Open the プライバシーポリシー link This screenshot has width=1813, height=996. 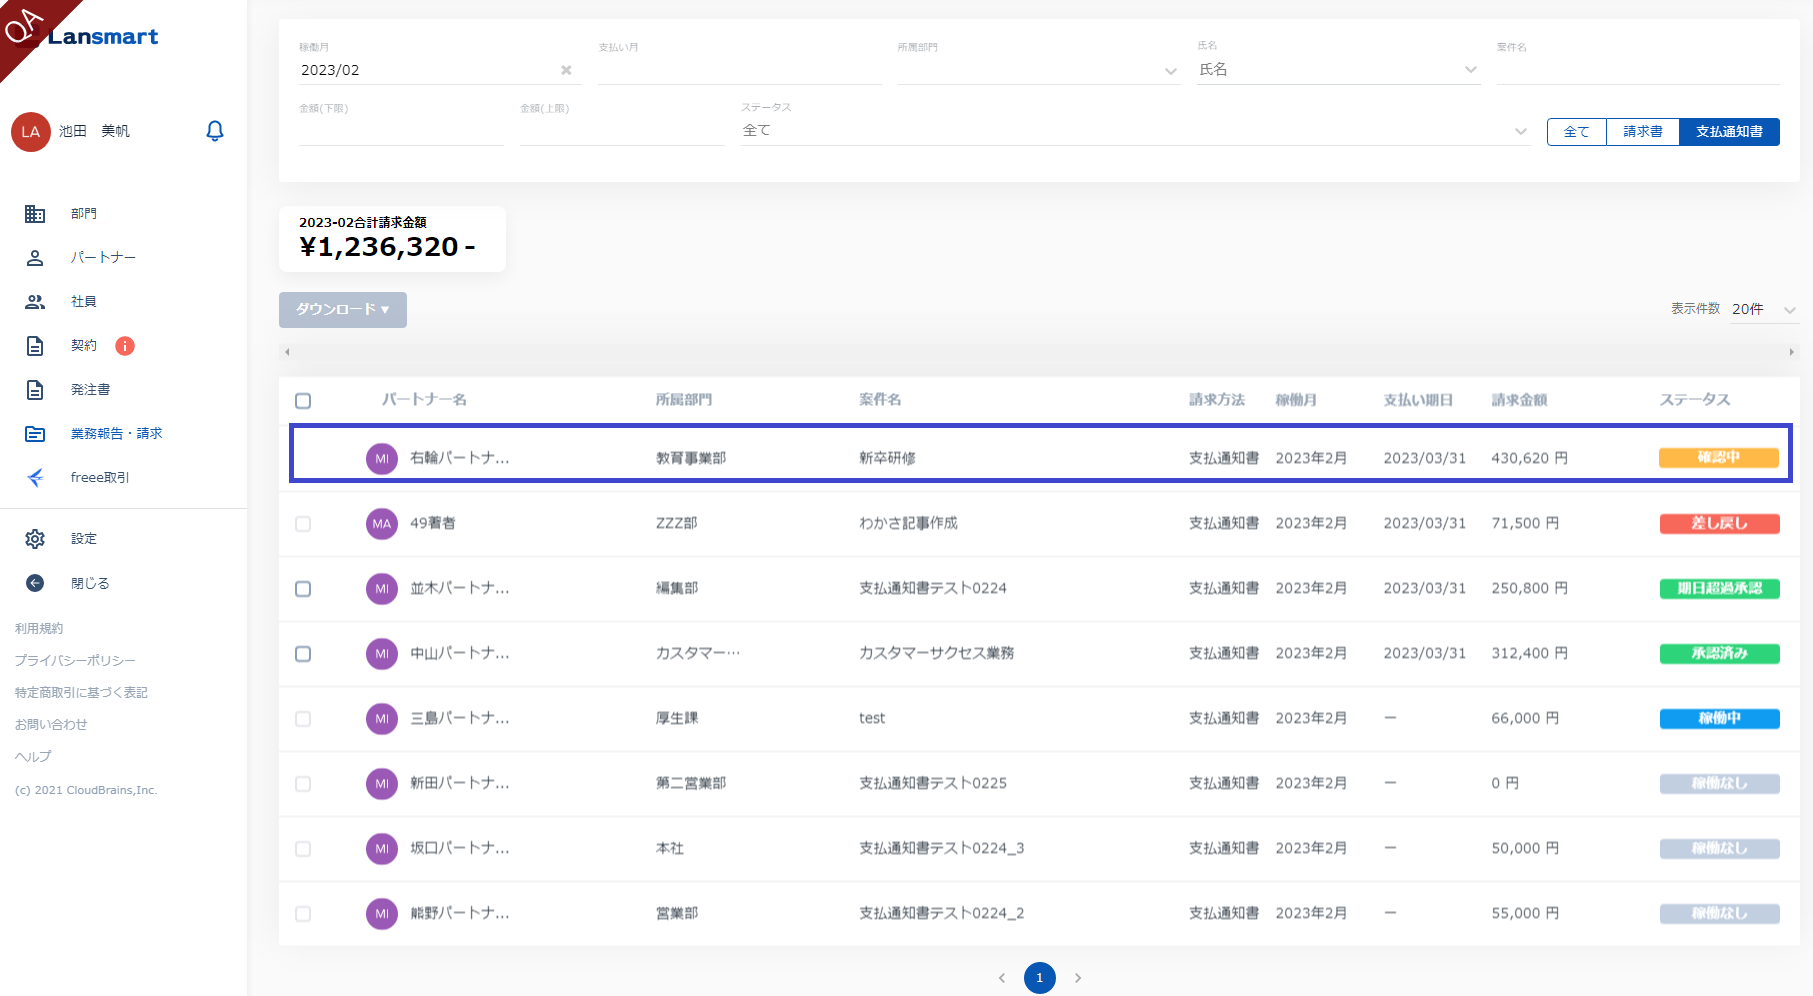tap(75, 661)
